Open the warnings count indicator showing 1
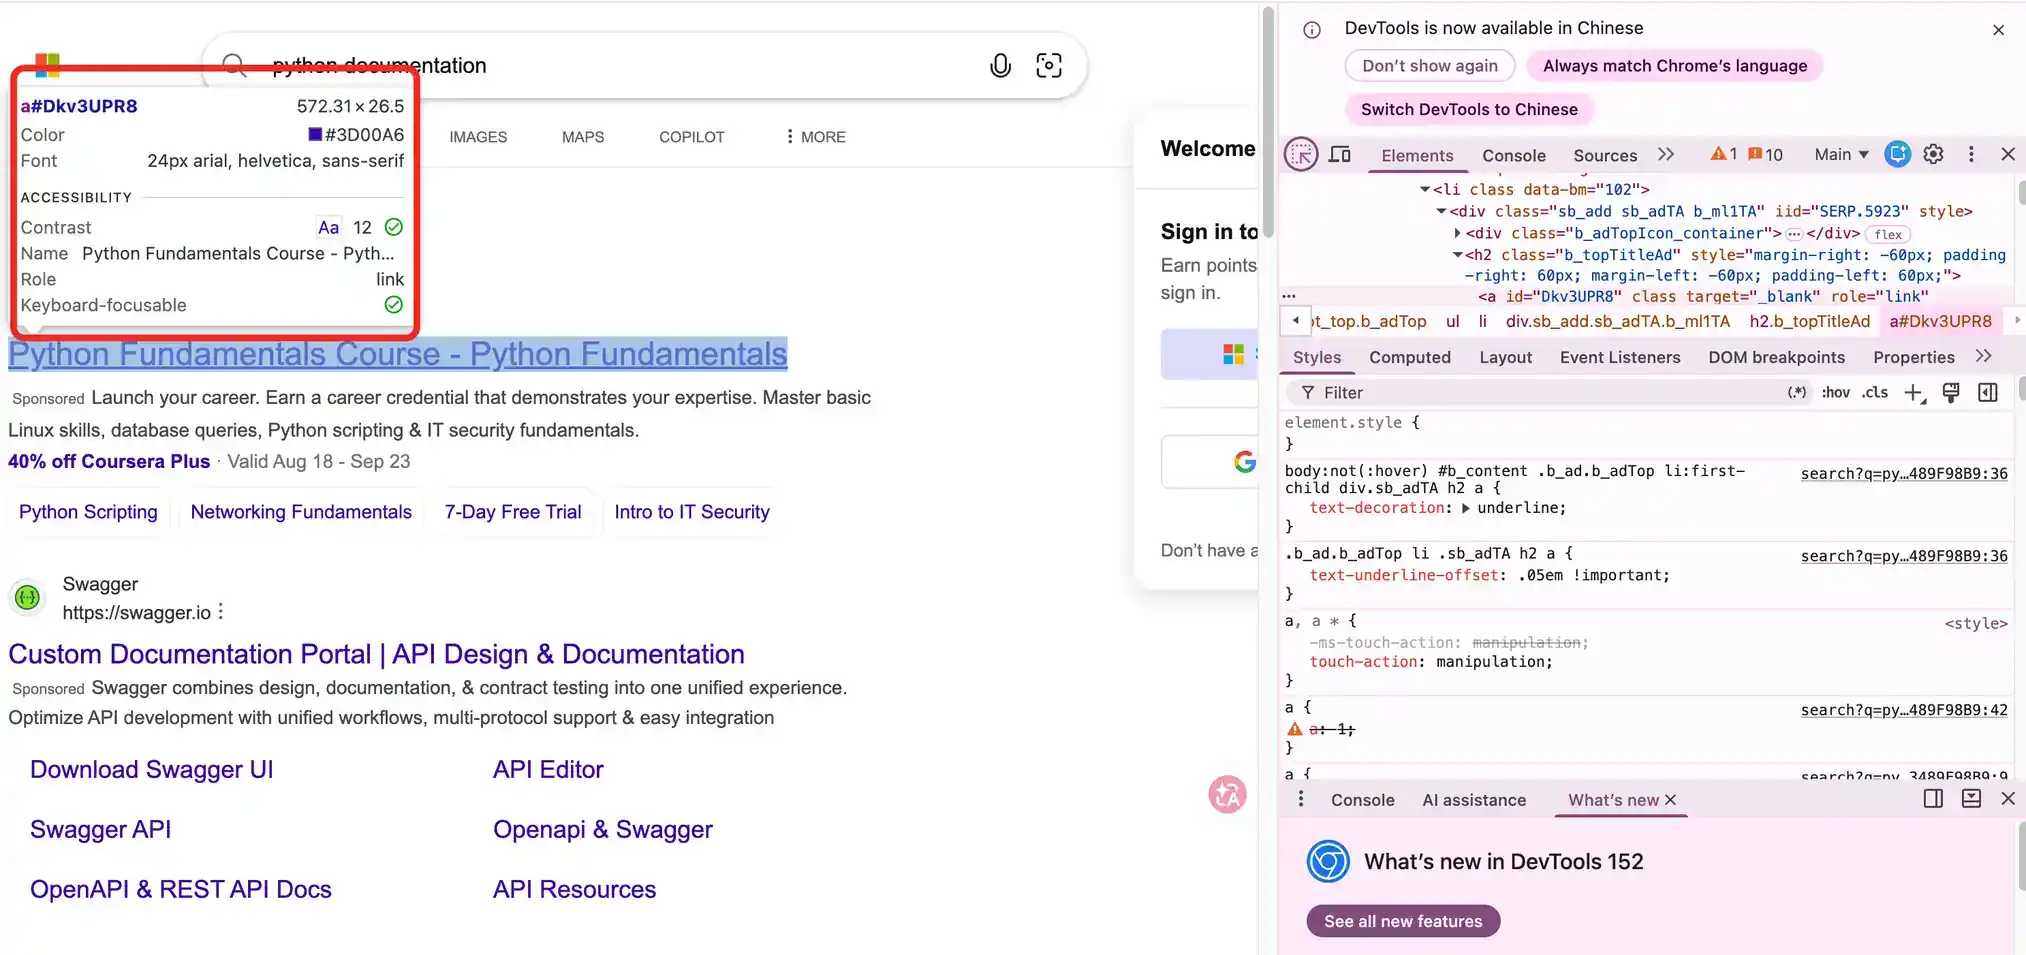Image resolution: width=2026 pixels, height=955 pixels. tap(1723, 154)
